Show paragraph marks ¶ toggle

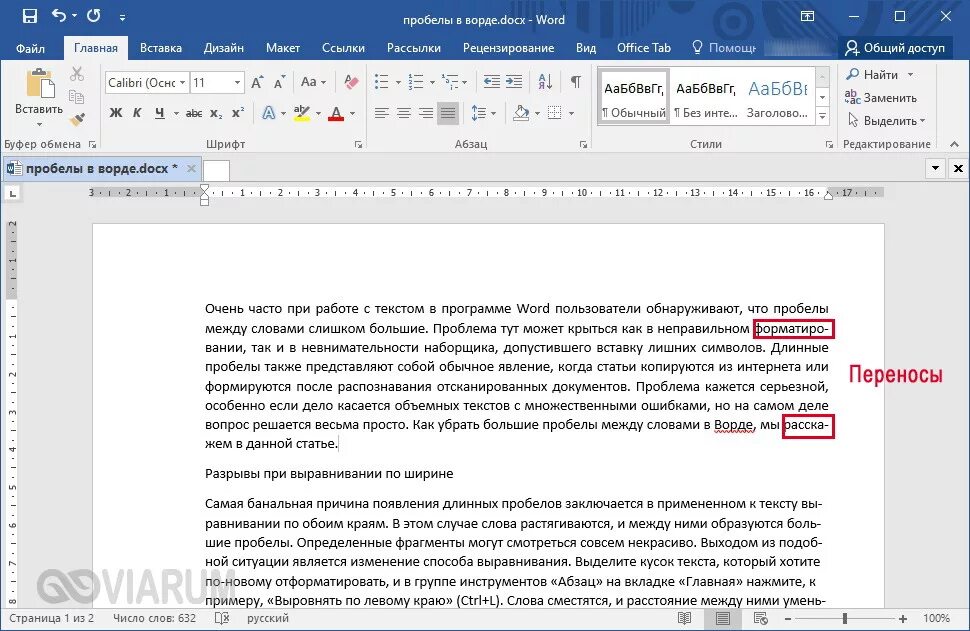click(575, 82)
